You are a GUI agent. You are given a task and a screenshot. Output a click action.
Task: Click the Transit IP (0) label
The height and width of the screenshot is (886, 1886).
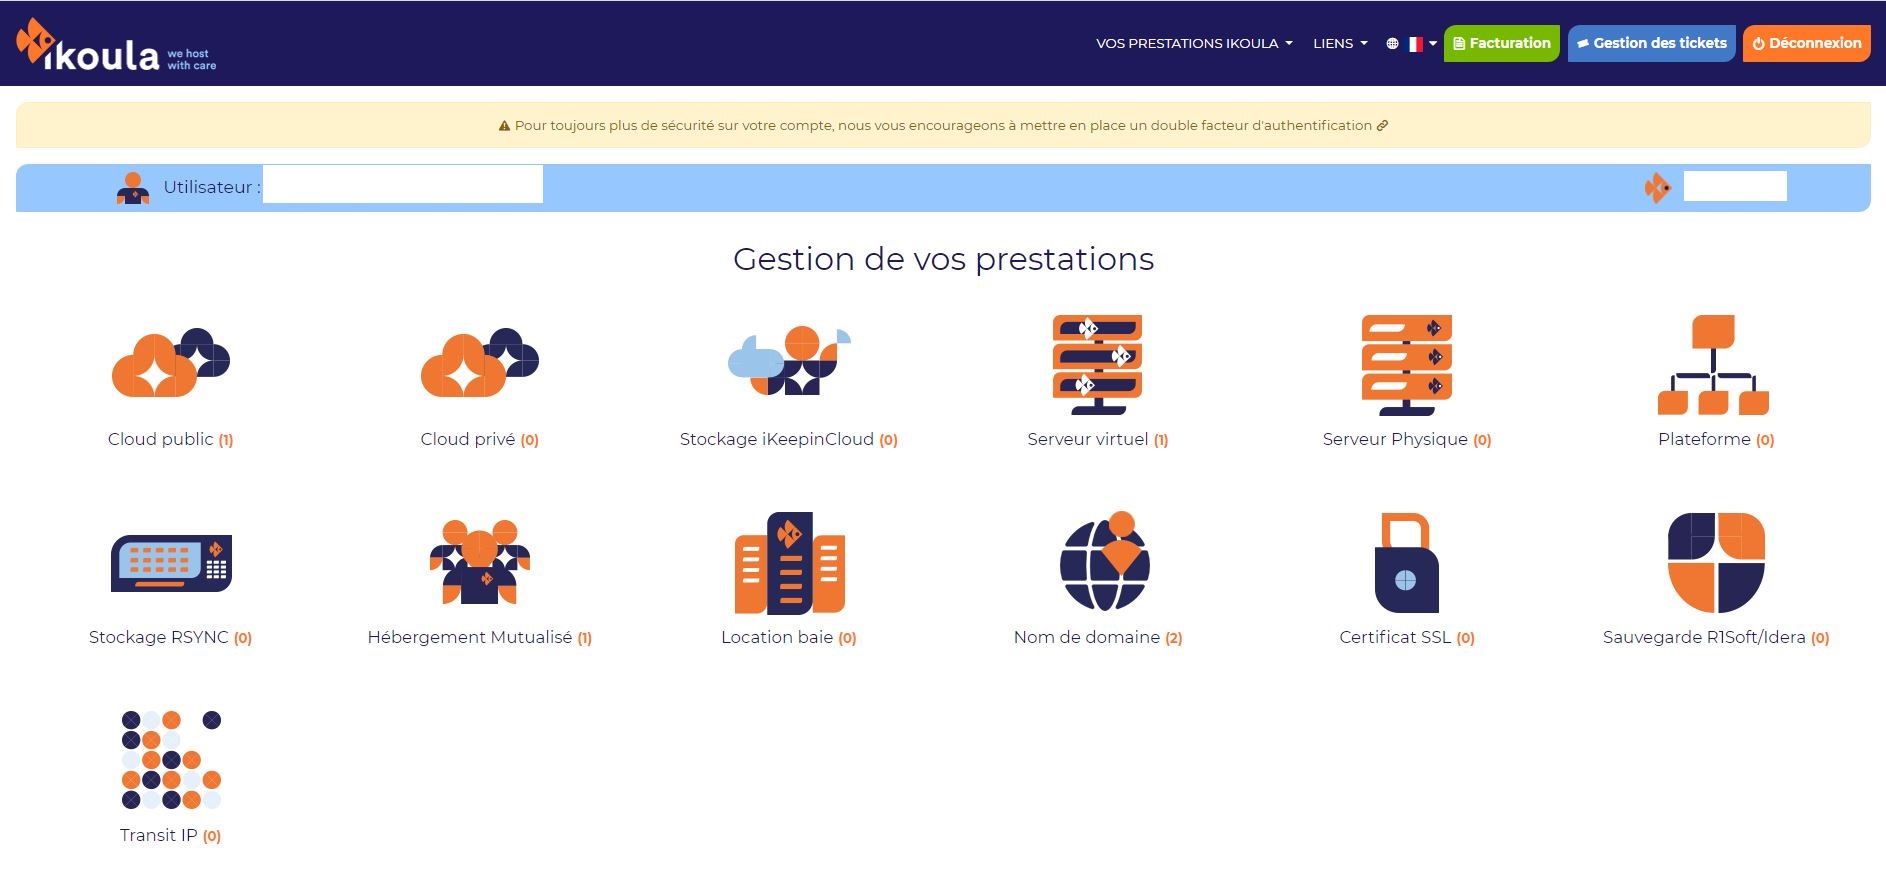(171, 835)
